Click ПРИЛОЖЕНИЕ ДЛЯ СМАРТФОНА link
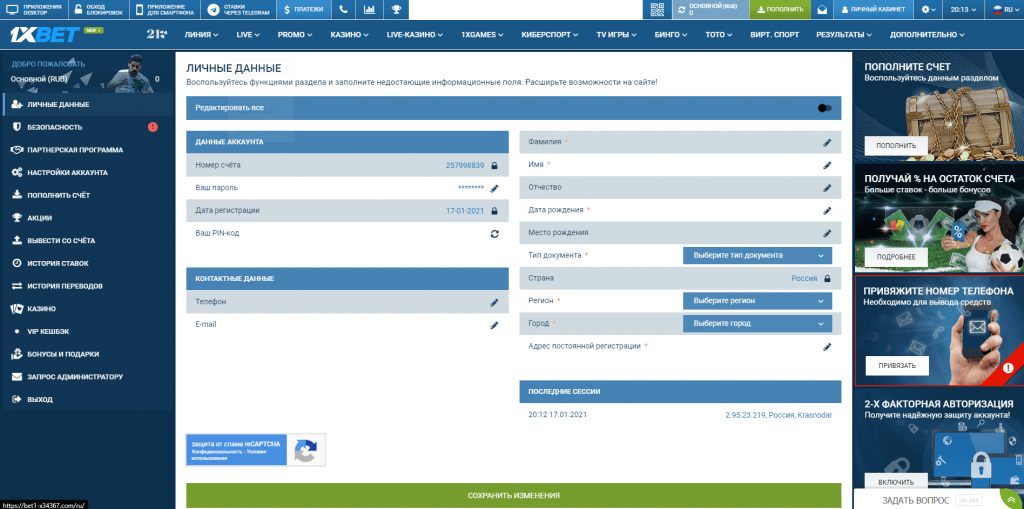The image size is (1024, 509). [x=165, y=10]
